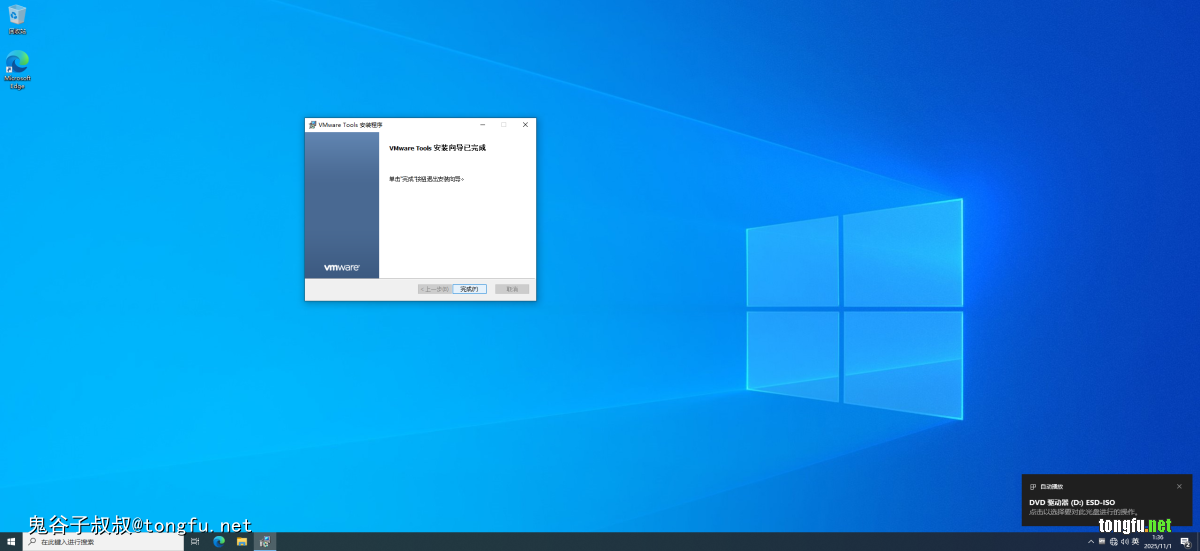Open the clock and date flyout
The height and width of the screenshot is (551, 1200).
click(x=1158, y=541)
